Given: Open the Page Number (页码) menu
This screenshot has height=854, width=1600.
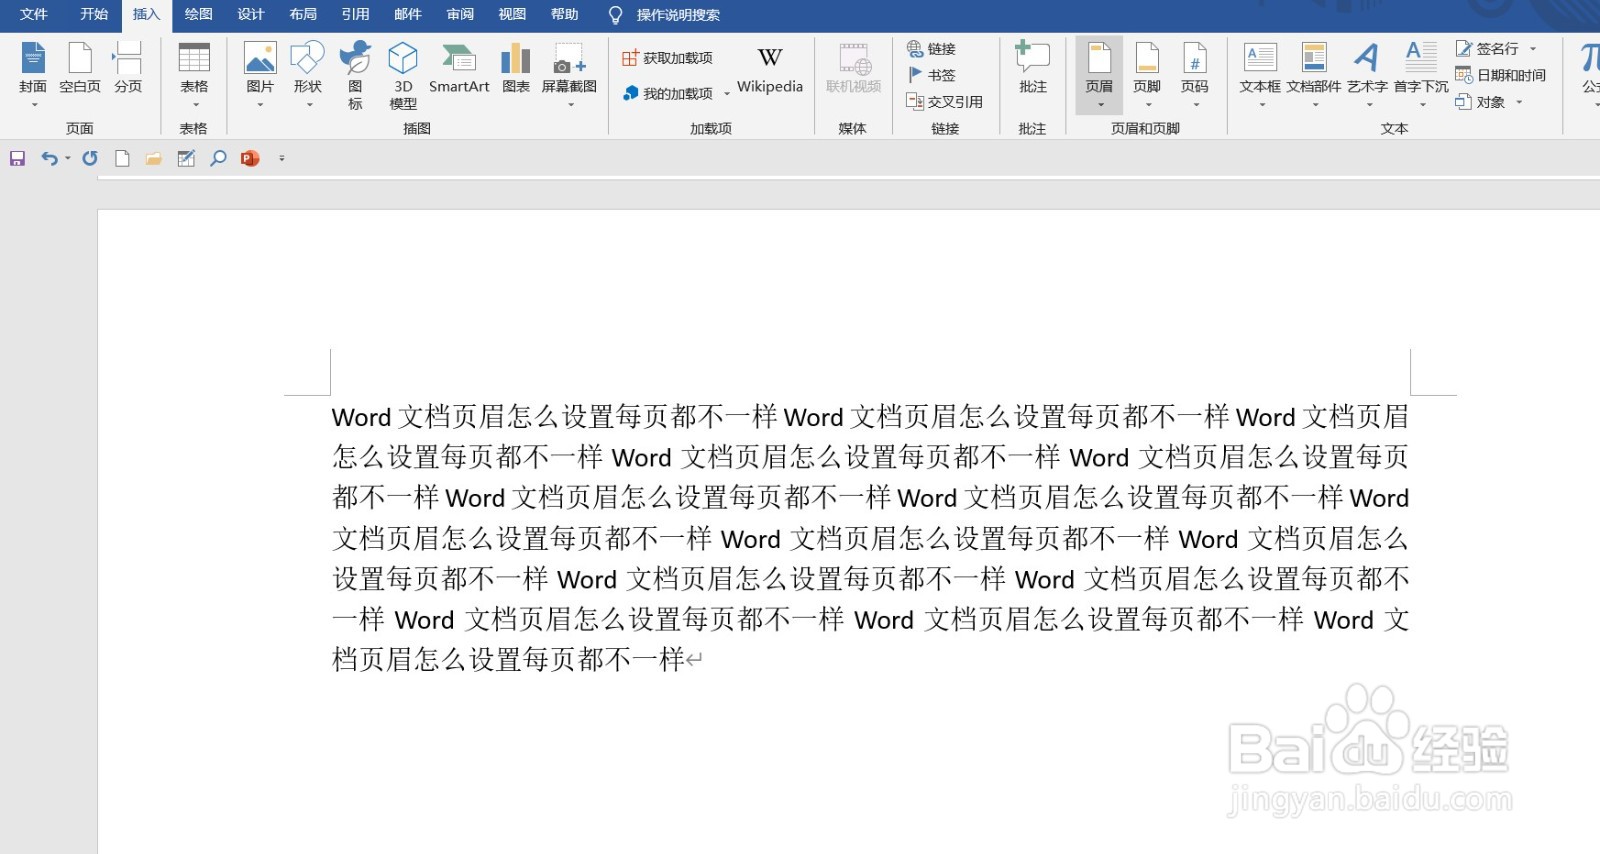Looking at the screenshot, I should click(x=1195, y=74).
